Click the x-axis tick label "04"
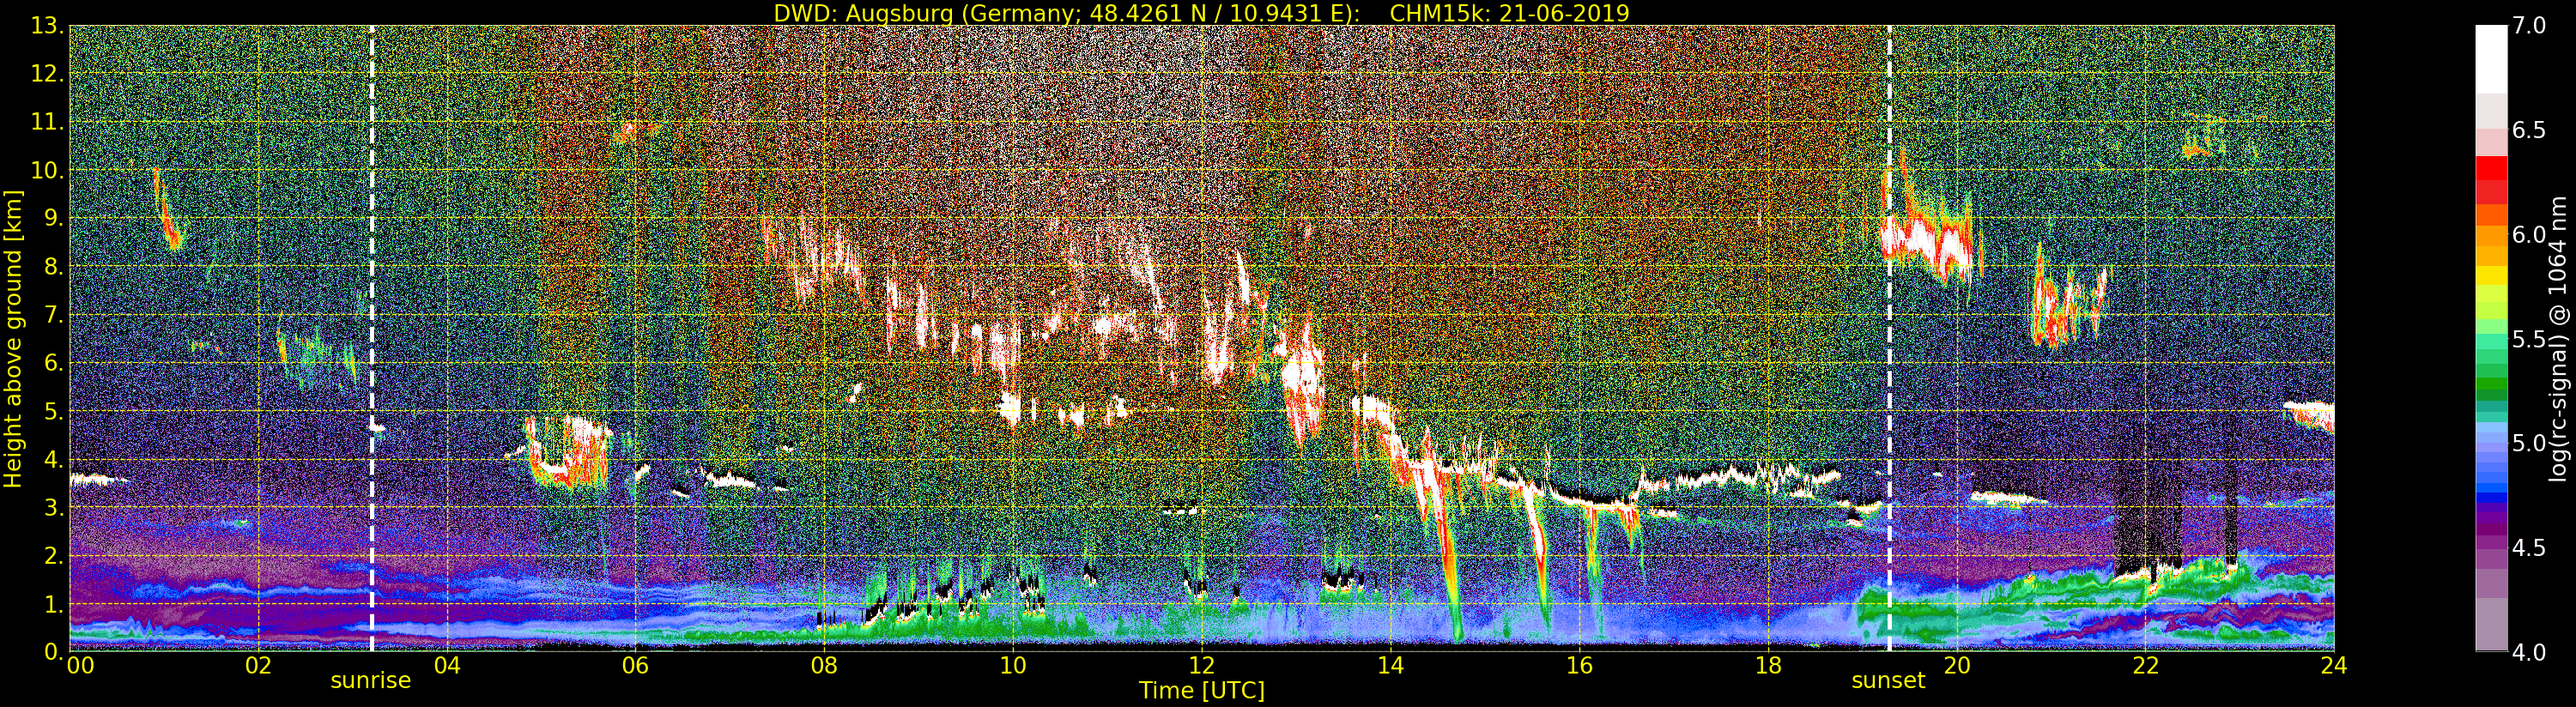This screenshot has height=707, width=2576. 447,666
